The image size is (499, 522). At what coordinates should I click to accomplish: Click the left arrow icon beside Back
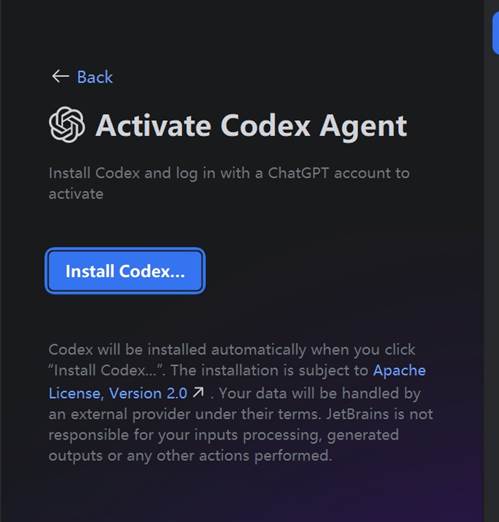[x=60, y=77]
